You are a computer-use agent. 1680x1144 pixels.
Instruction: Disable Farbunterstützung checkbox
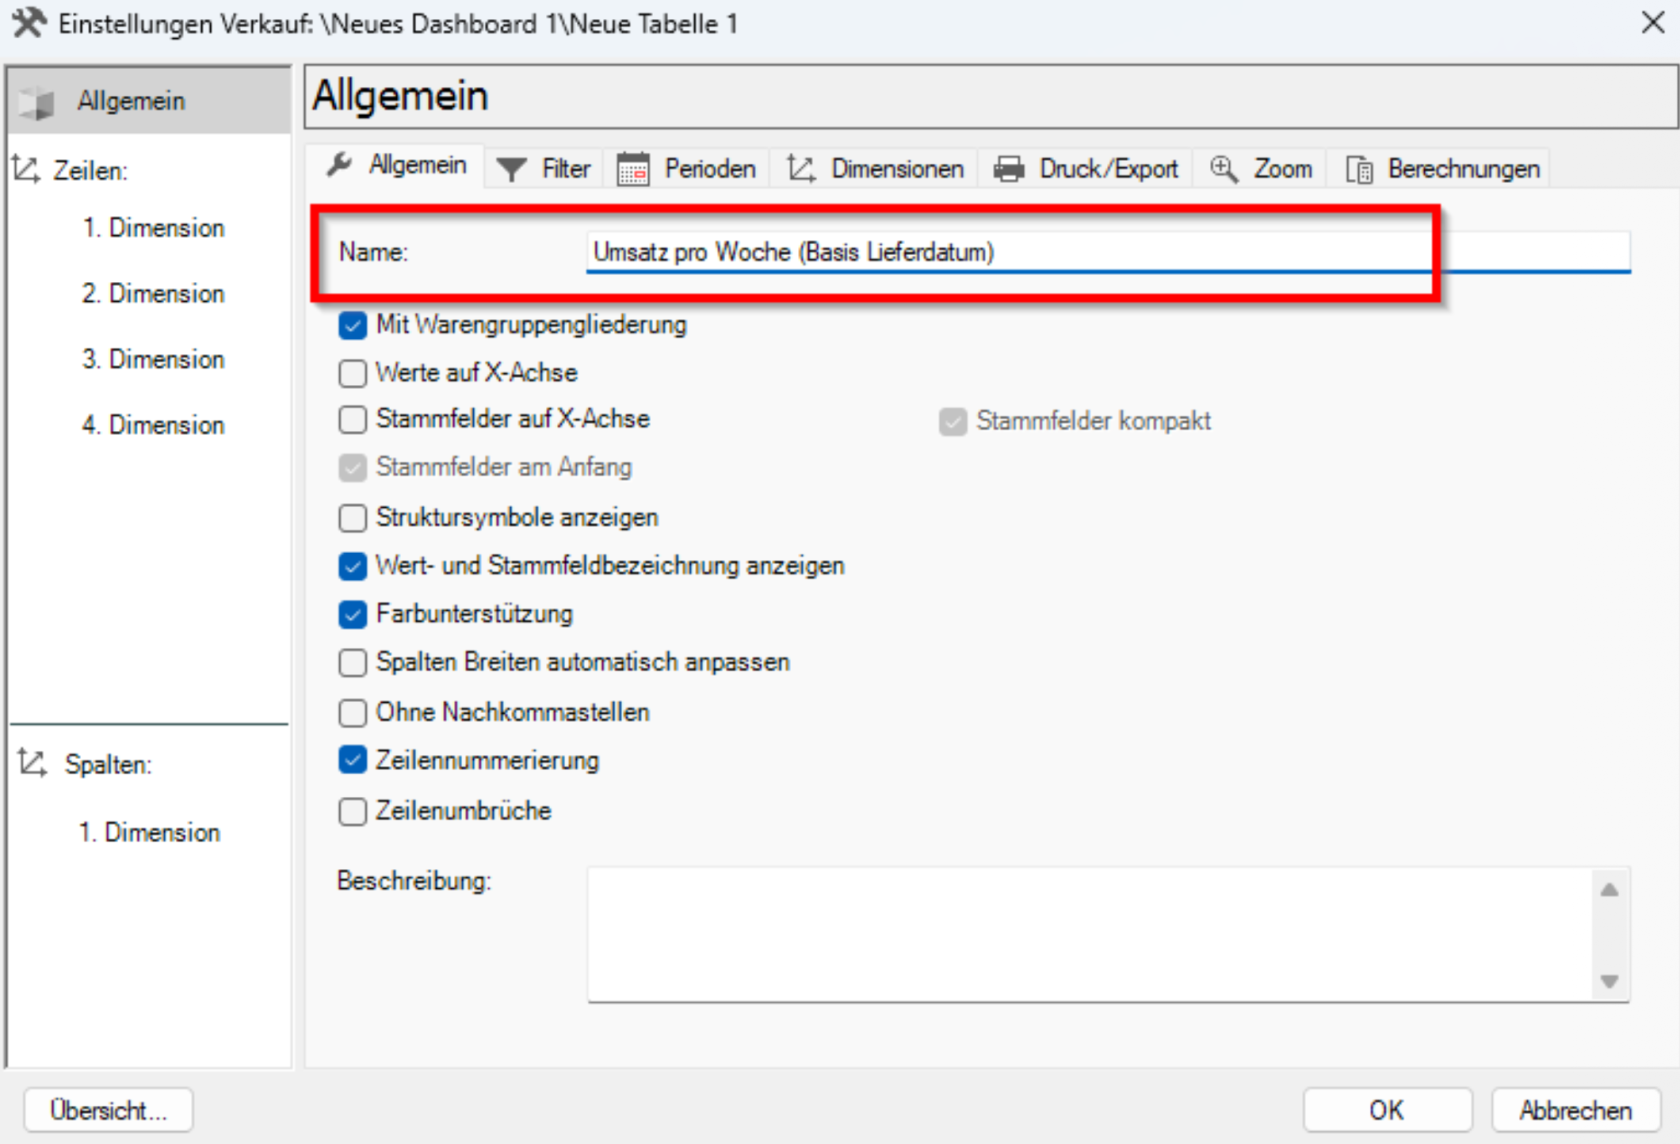352,614
